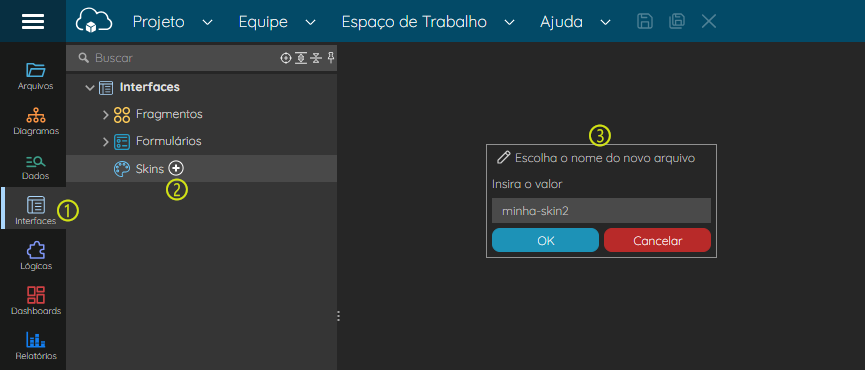
Task: Expand the Formulários tree node
Action: click(106, 142)
